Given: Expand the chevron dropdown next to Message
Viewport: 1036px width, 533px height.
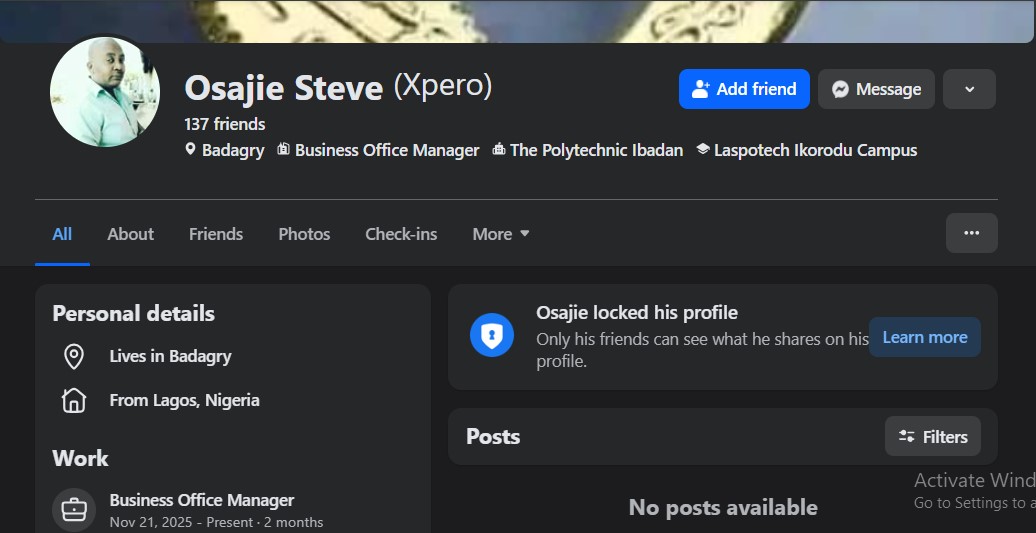Looking at the screenshot, I should coord(969,89).
